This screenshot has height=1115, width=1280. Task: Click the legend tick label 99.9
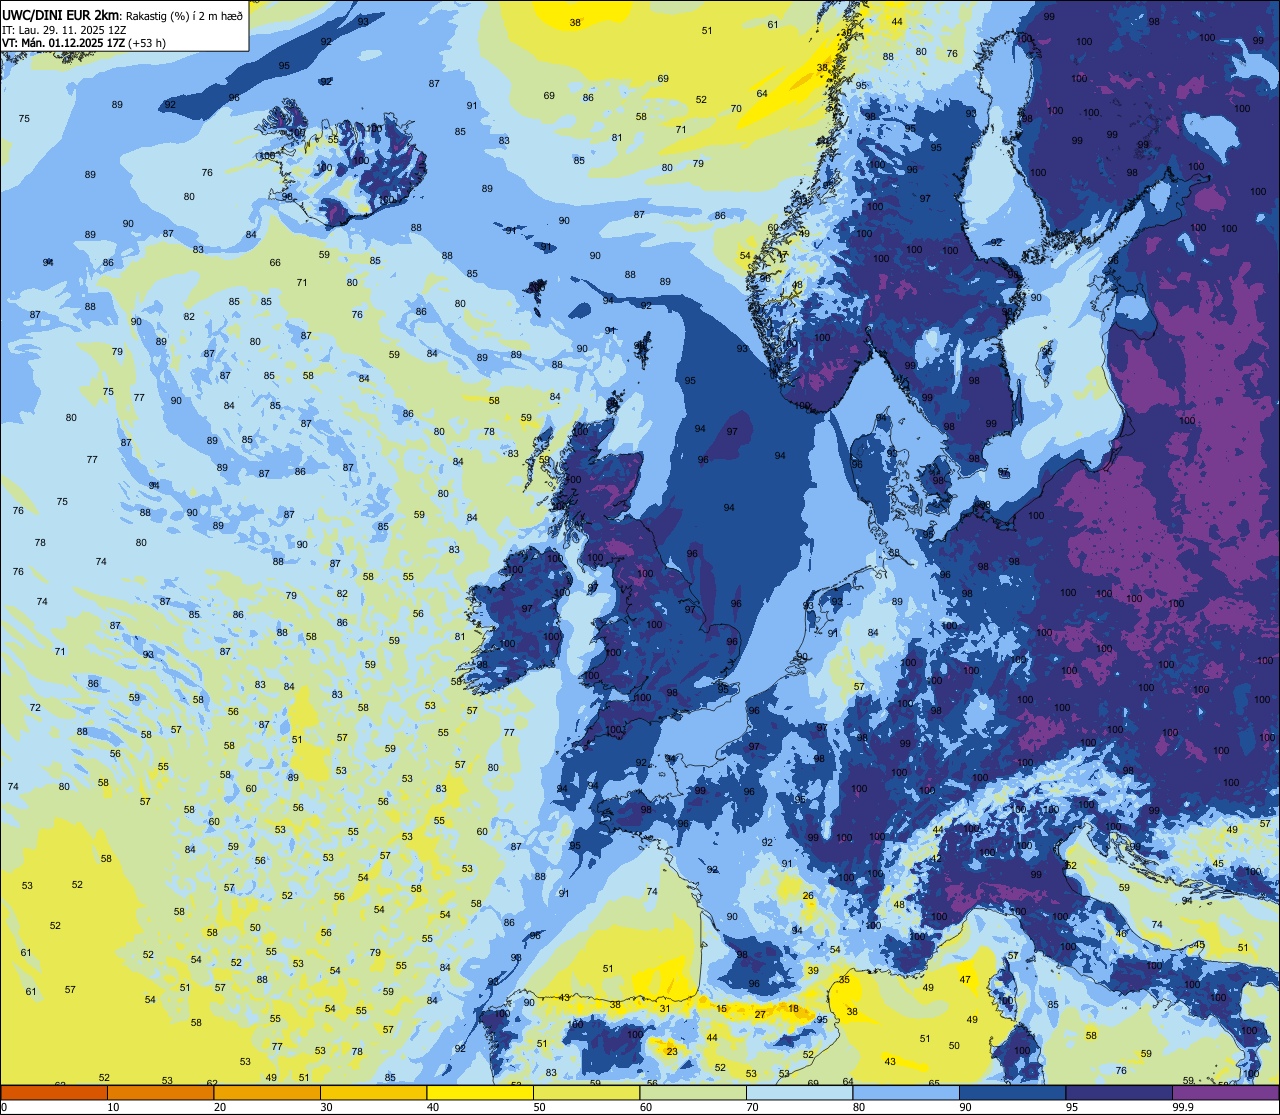(x=1182, y=1107)
